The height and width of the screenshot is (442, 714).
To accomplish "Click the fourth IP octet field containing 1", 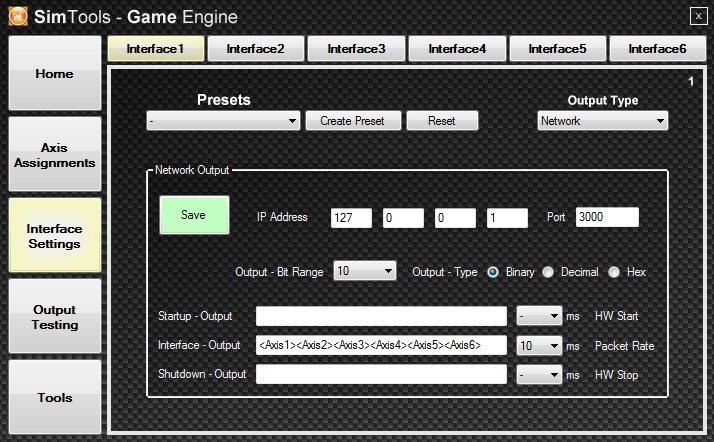I will 507,218.
